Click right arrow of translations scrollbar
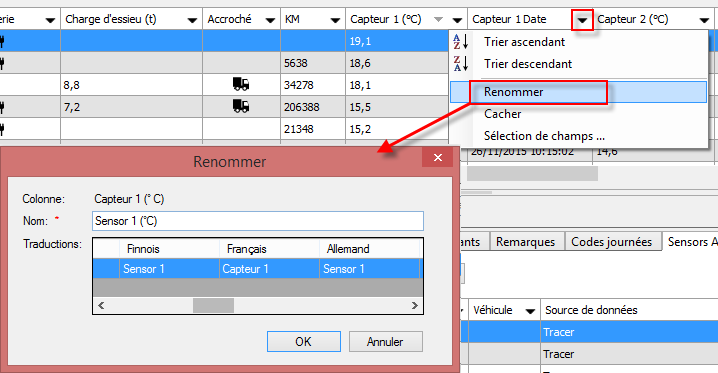Screen dimensions: 718x373 [414, 305]
